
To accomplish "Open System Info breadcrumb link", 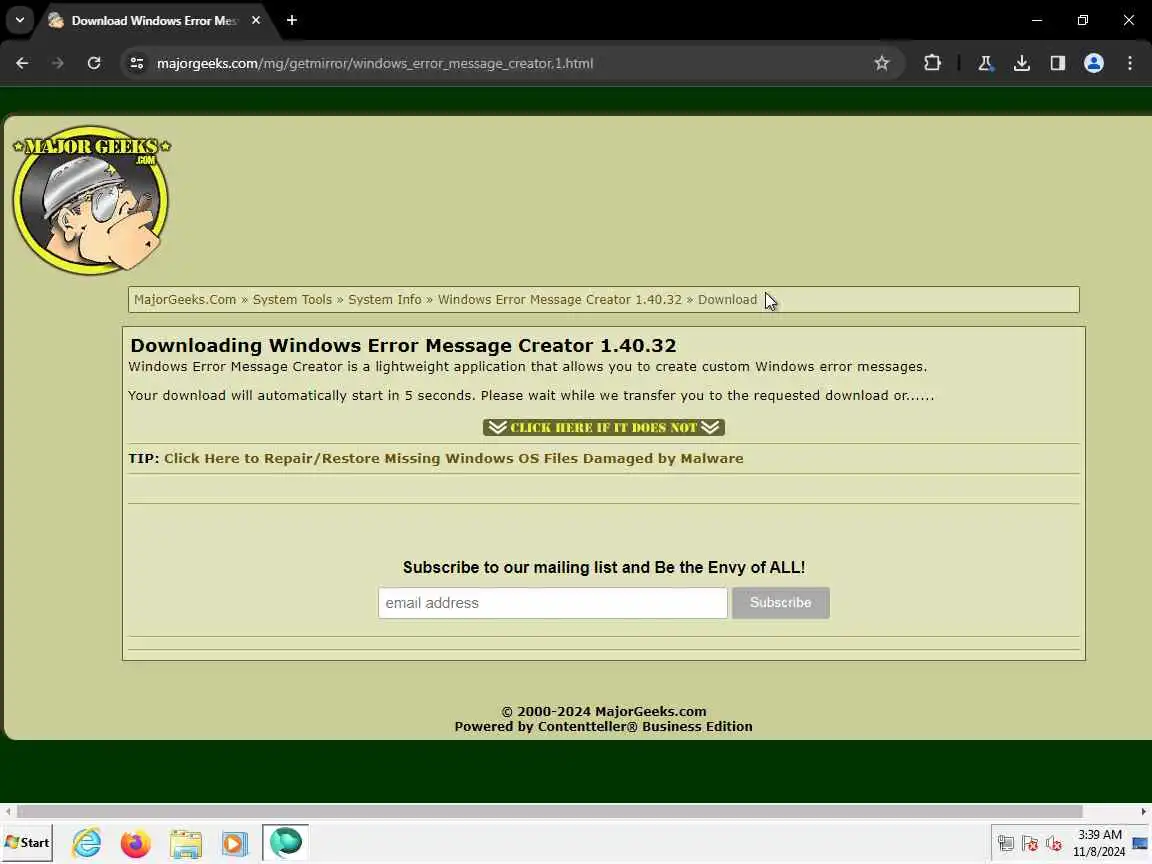I will coord(385,300).
